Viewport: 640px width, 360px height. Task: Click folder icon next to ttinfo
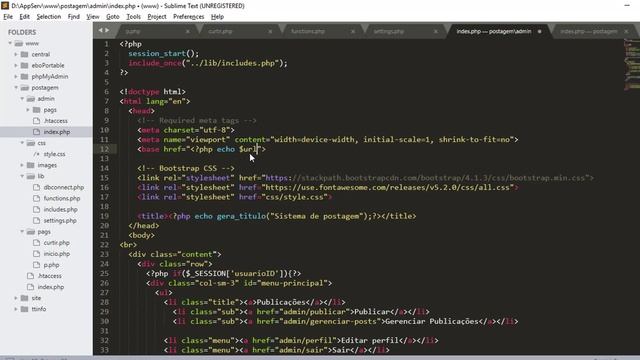pyautogui.click(x=24, y=309)
